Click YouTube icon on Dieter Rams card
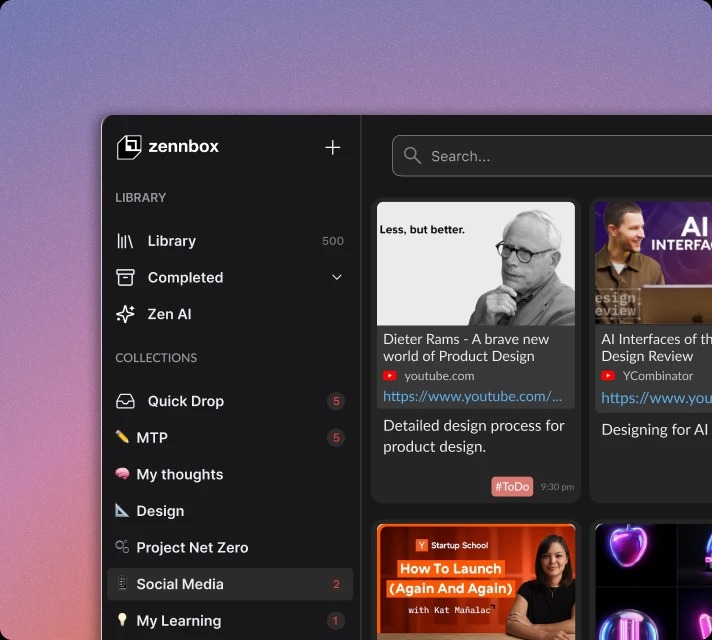The image size is (712, 640). point(390,376)
